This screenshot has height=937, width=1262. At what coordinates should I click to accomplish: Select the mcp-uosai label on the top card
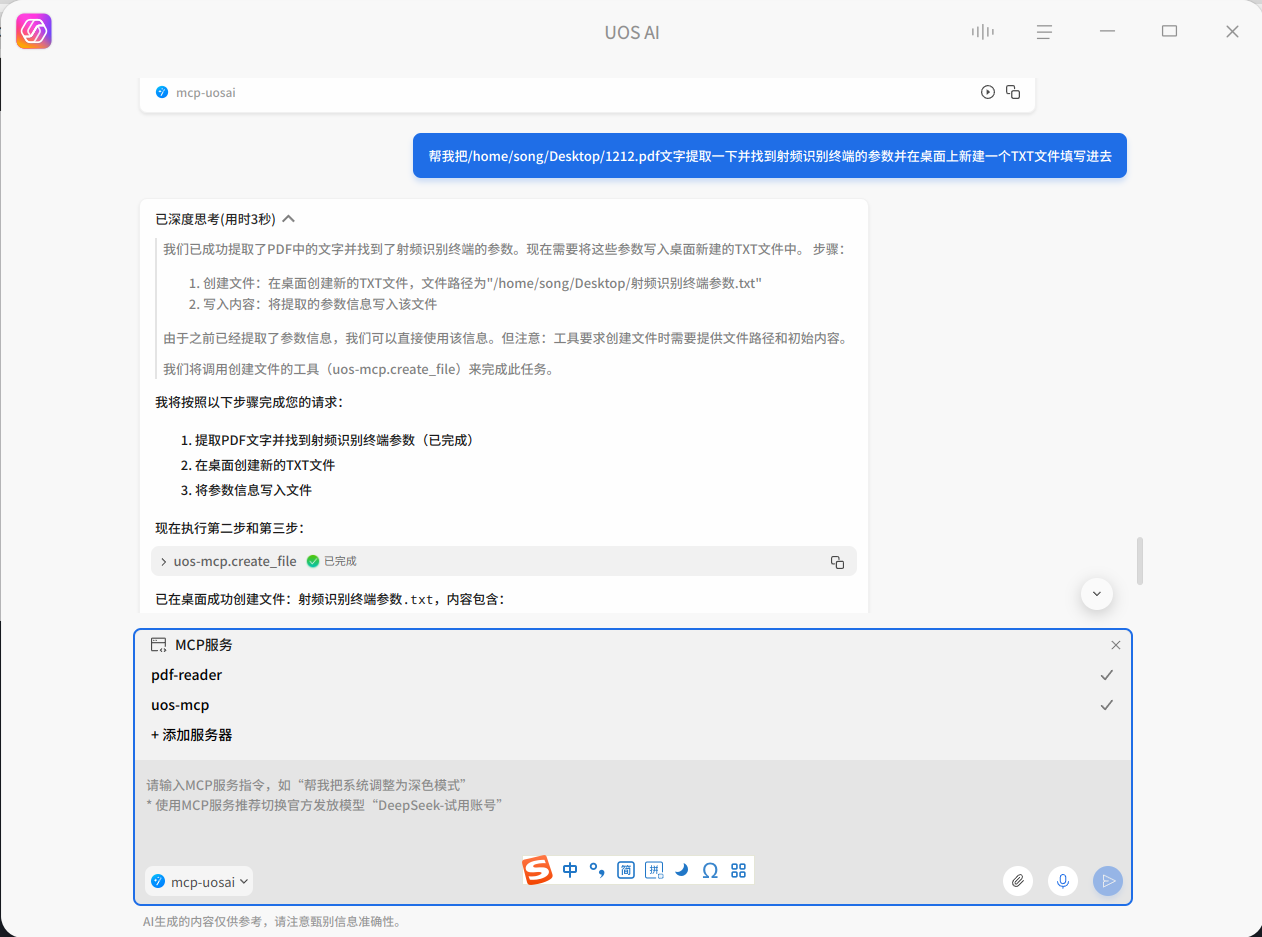(x=206, y=92)
